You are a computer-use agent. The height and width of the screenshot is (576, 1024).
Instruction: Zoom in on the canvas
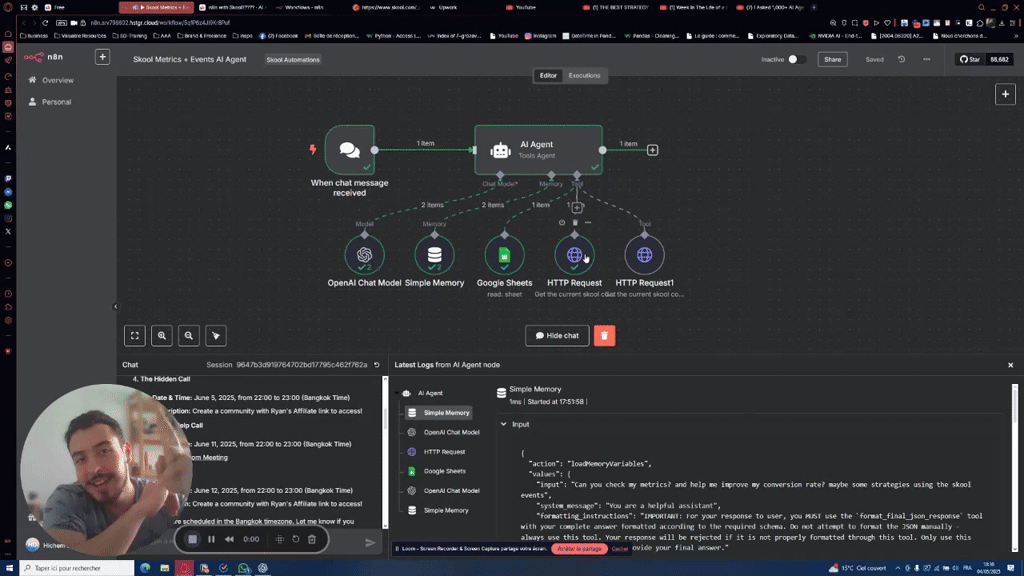click(161, 336)
